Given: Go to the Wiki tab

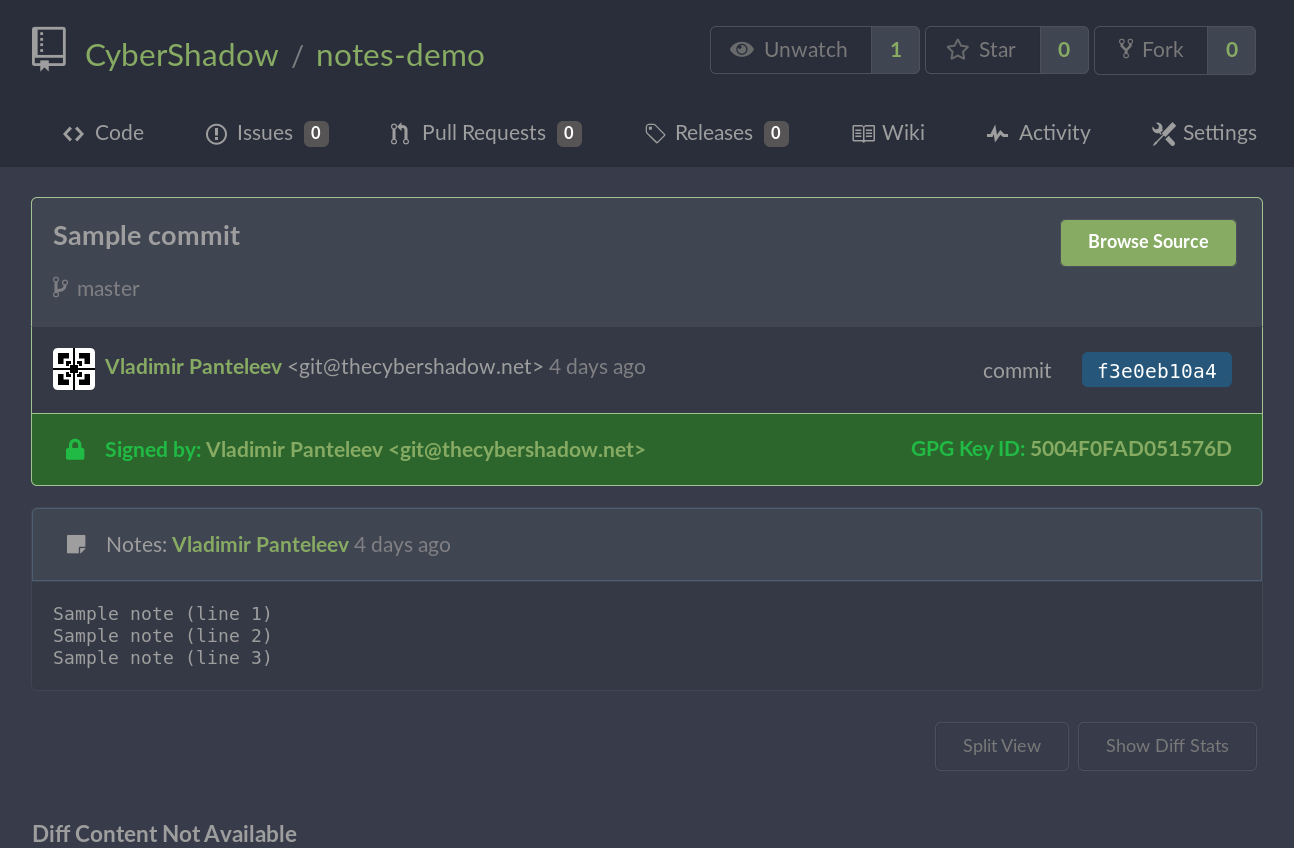Looking at the screenshot, I should pos(888,133).
